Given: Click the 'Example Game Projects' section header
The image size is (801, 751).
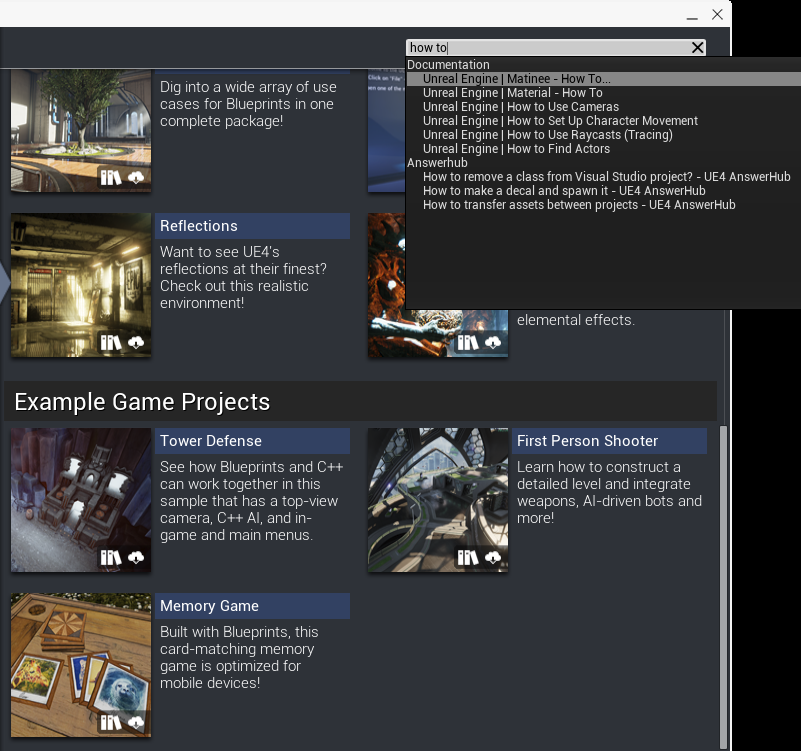Looking at the screenshot, I should pos(360,402).
